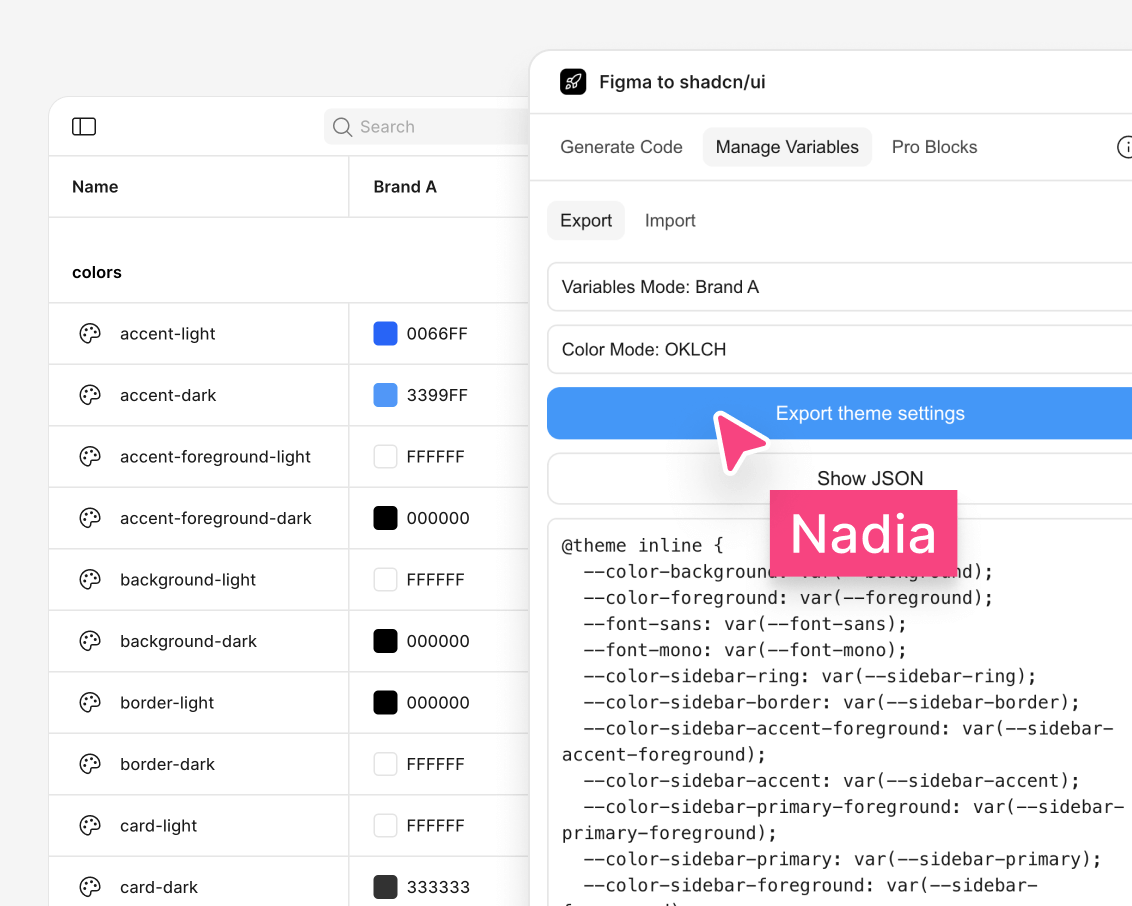Image resolution: width=1132 pixels, height=906 pixels.
Task: Switch to the Generate Code tab
Action: coord(622,147)
